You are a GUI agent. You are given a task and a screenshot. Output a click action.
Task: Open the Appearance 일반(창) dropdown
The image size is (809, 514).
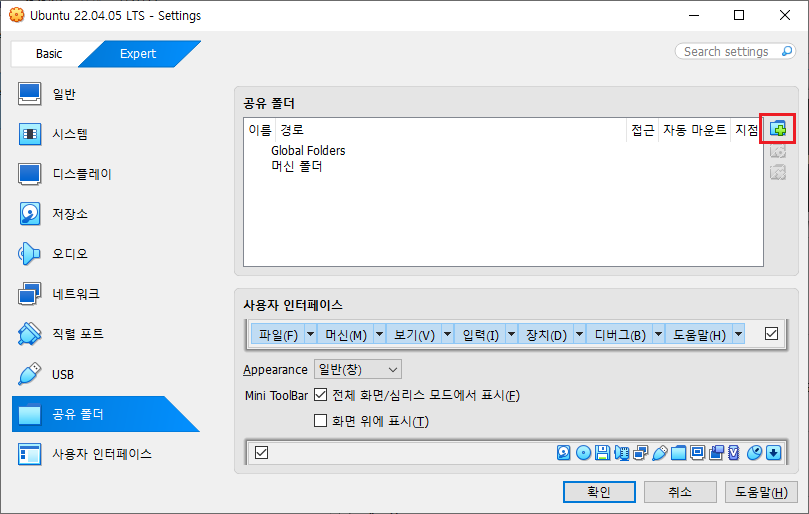(358, 370)
